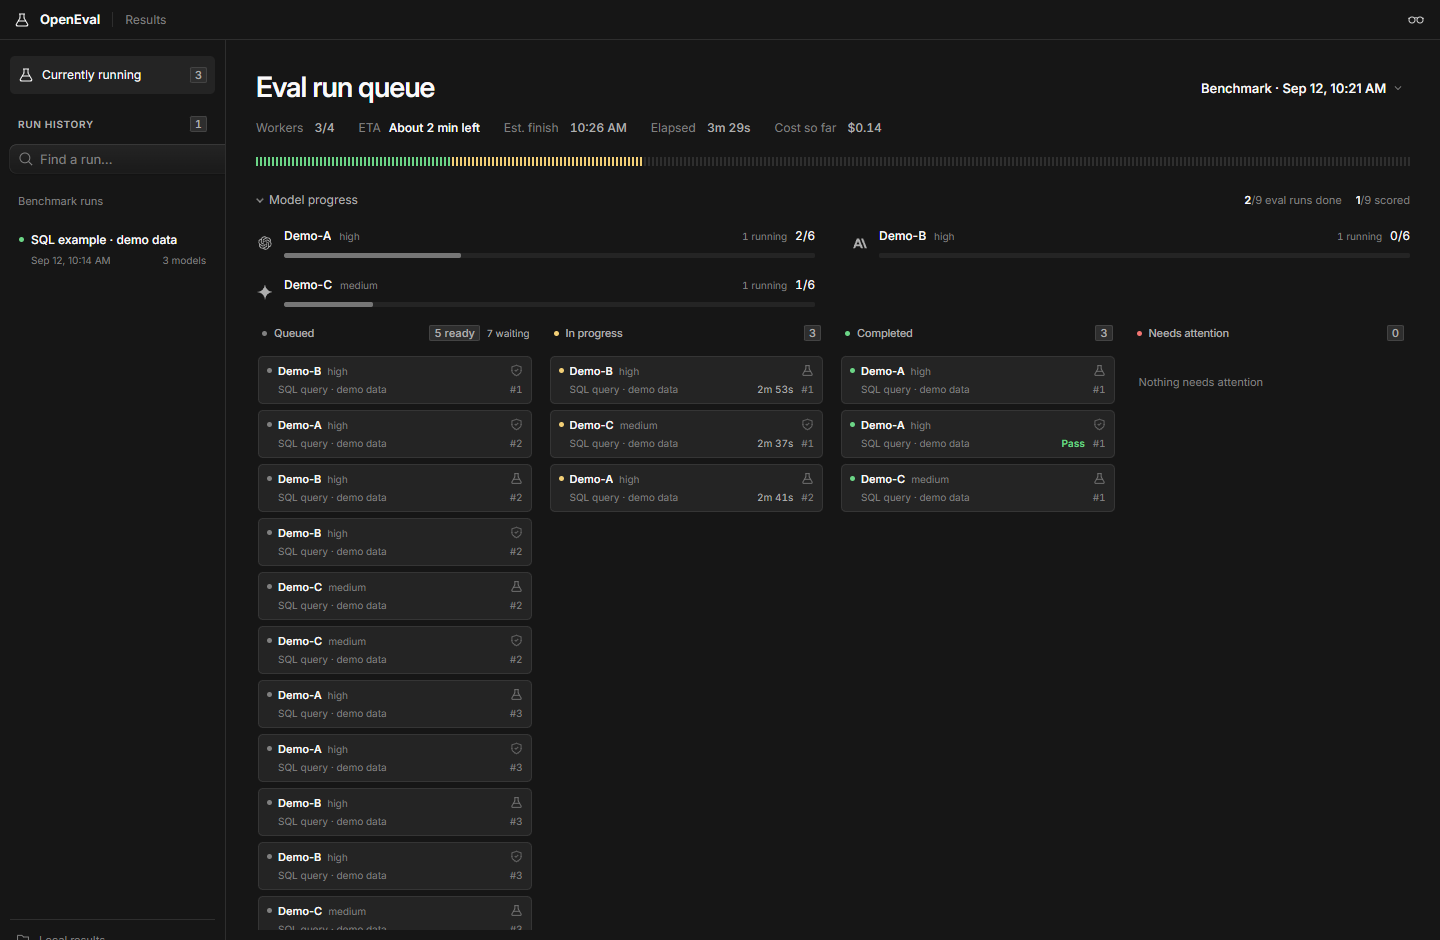The image size is (1440, 940).
Task: Open the in-progress Demo-B card at 2m 53s
Action: click(686, 380)
